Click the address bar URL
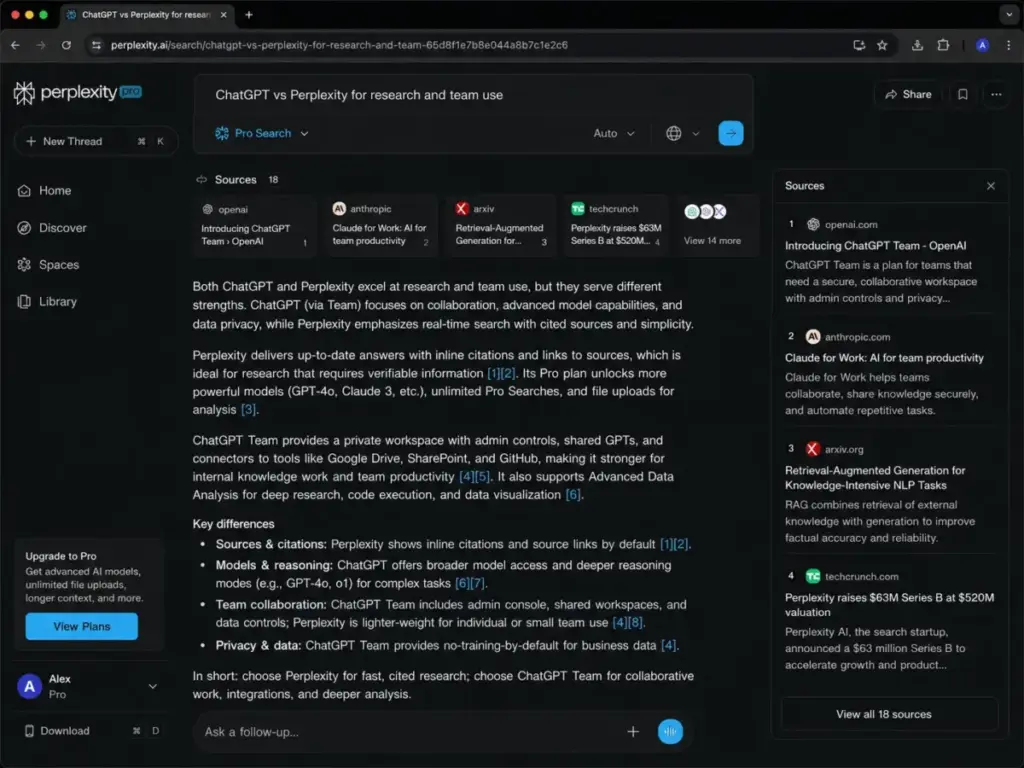Screen dimensions: 1024x768 tap(339, 45)
